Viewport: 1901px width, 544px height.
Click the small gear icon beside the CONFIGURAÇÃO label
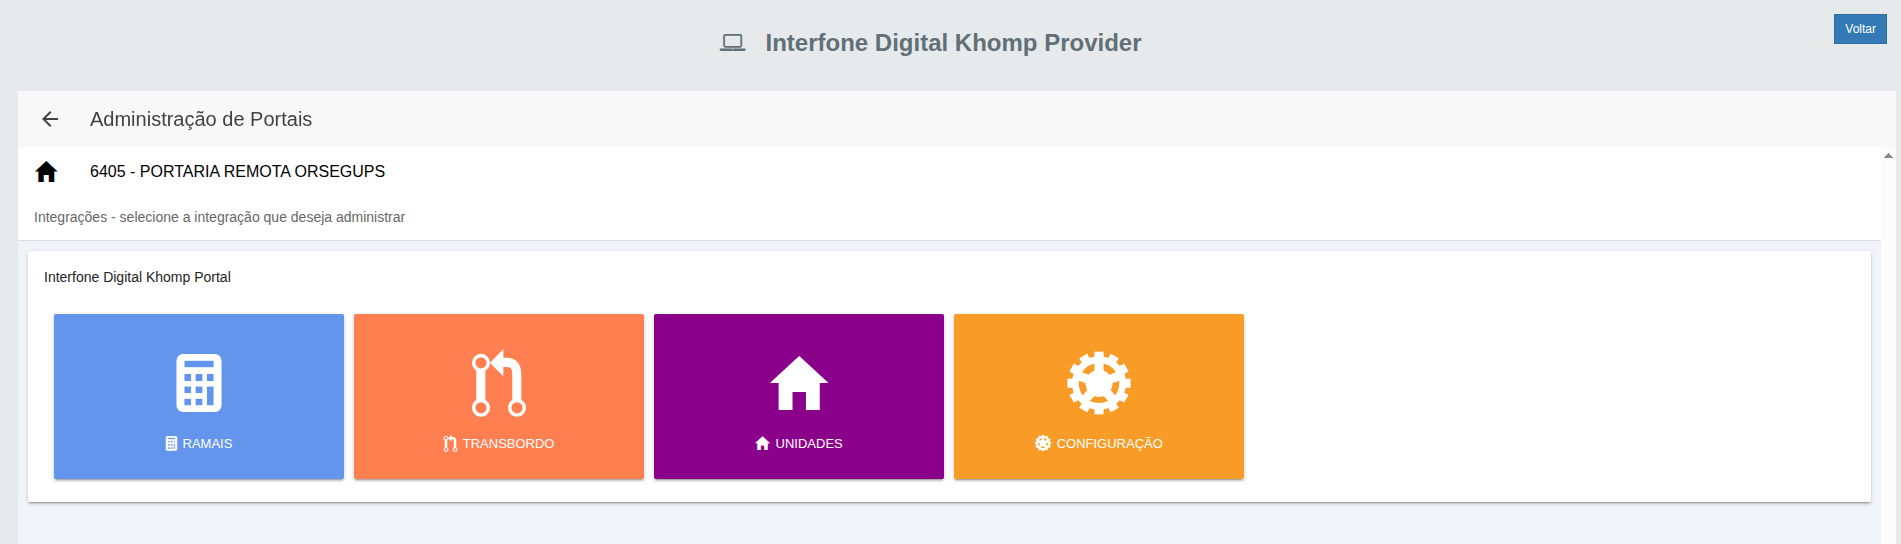click(x=1043, y=443)
